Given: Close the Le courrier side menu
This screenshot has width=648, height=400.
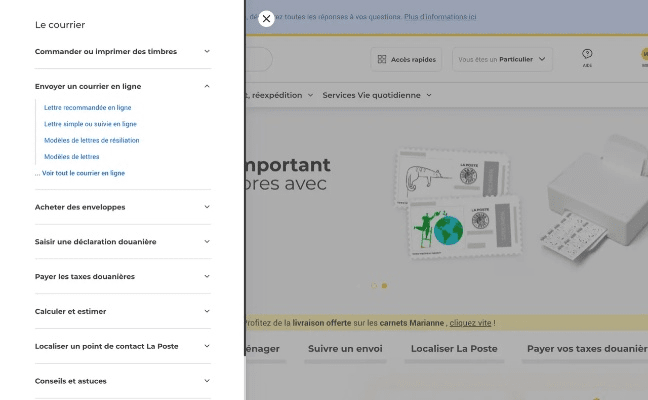Looking at the screenshot, I should click(x=266, y=18).
